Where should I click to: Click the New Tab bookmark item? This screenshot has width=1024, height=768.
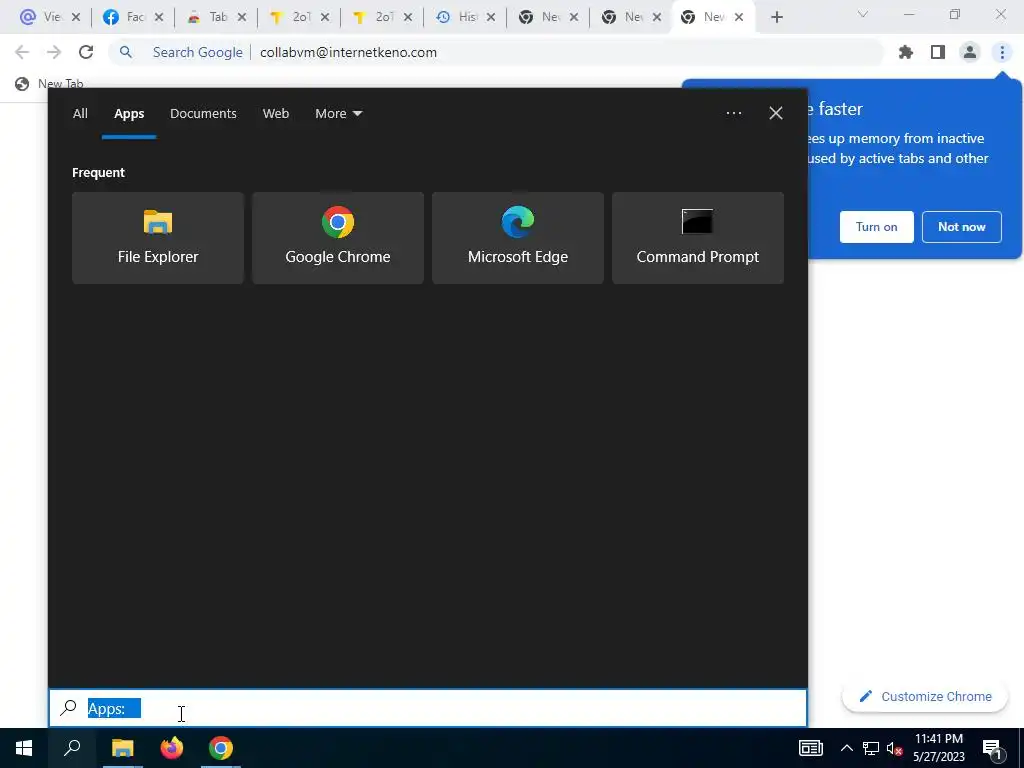(x=50, y=84)
